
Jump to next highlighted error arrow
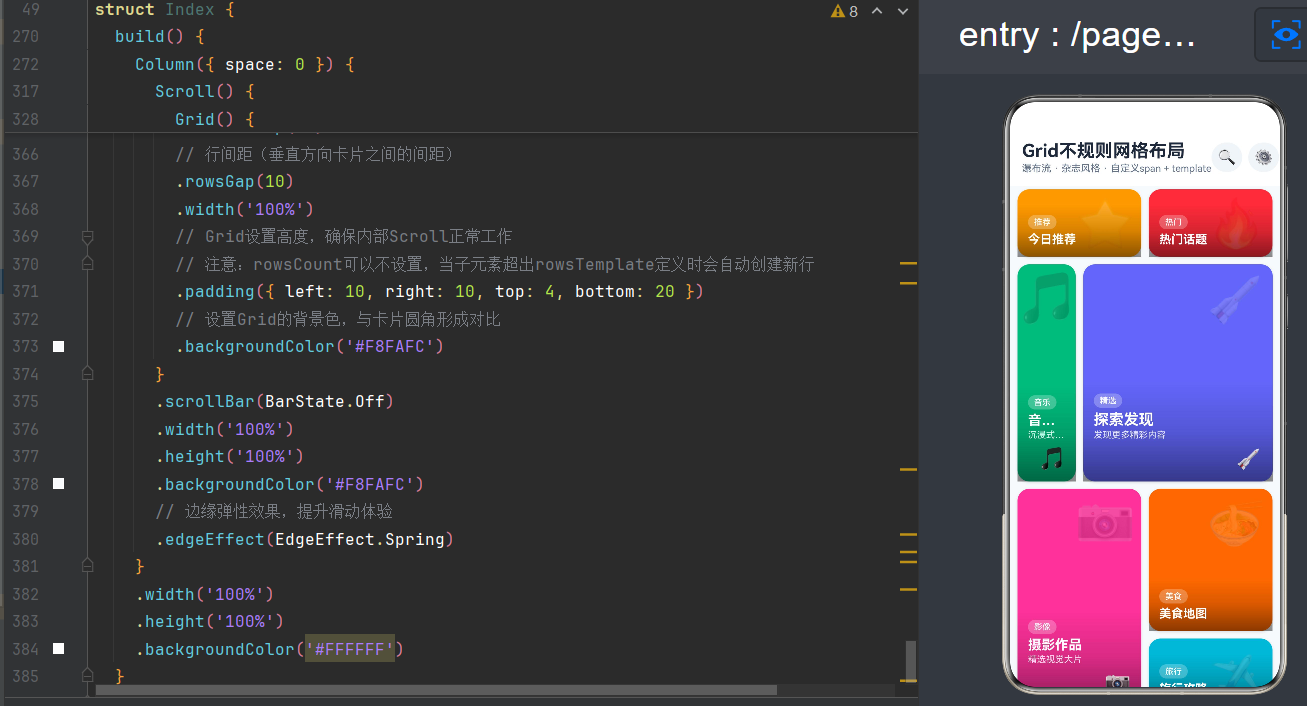click(902, 11)
